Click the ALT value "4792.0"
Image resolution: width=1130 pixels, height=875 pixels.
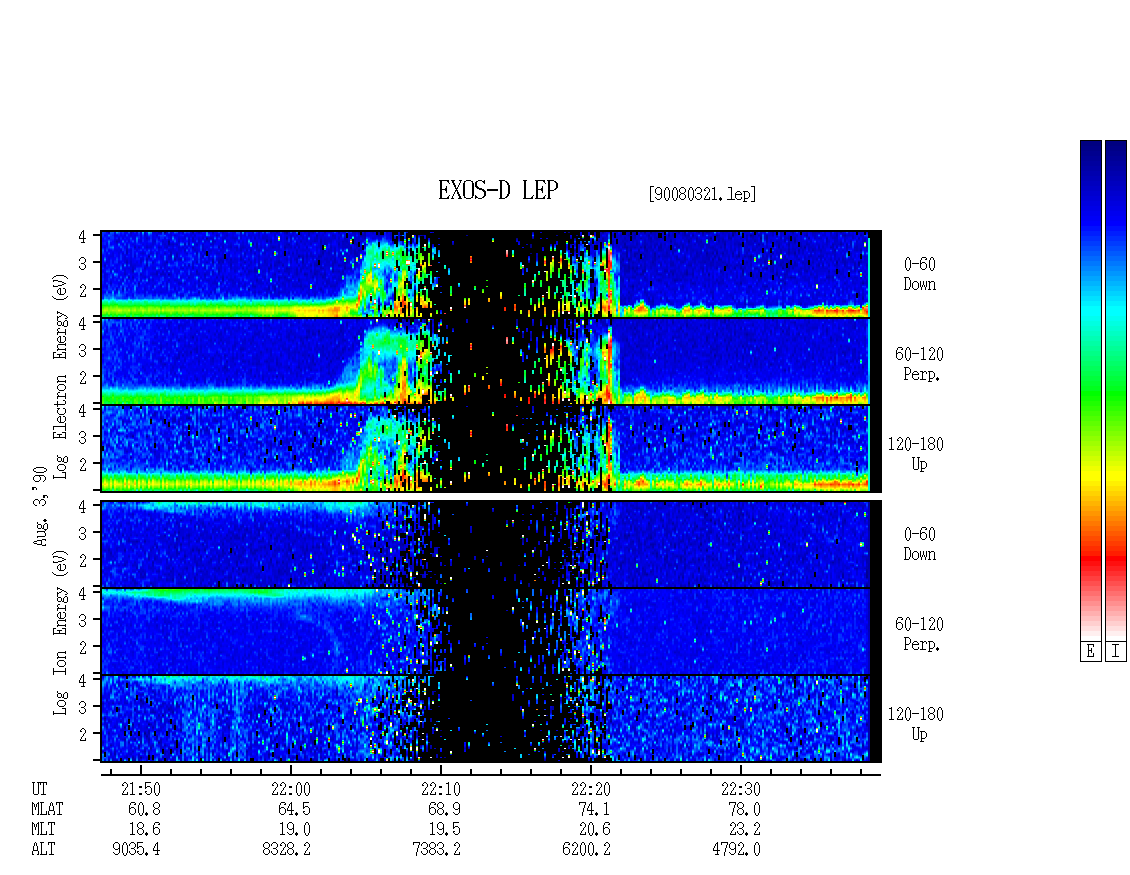[737, 850]
